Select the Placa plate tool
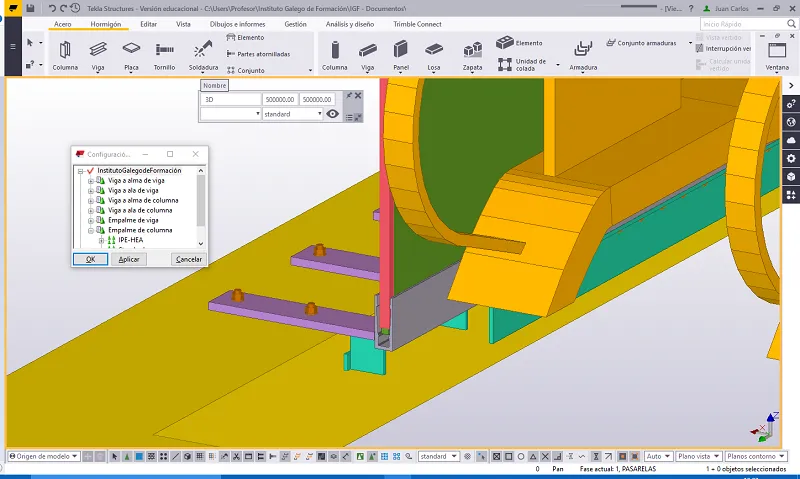 (x=131, y=56)
